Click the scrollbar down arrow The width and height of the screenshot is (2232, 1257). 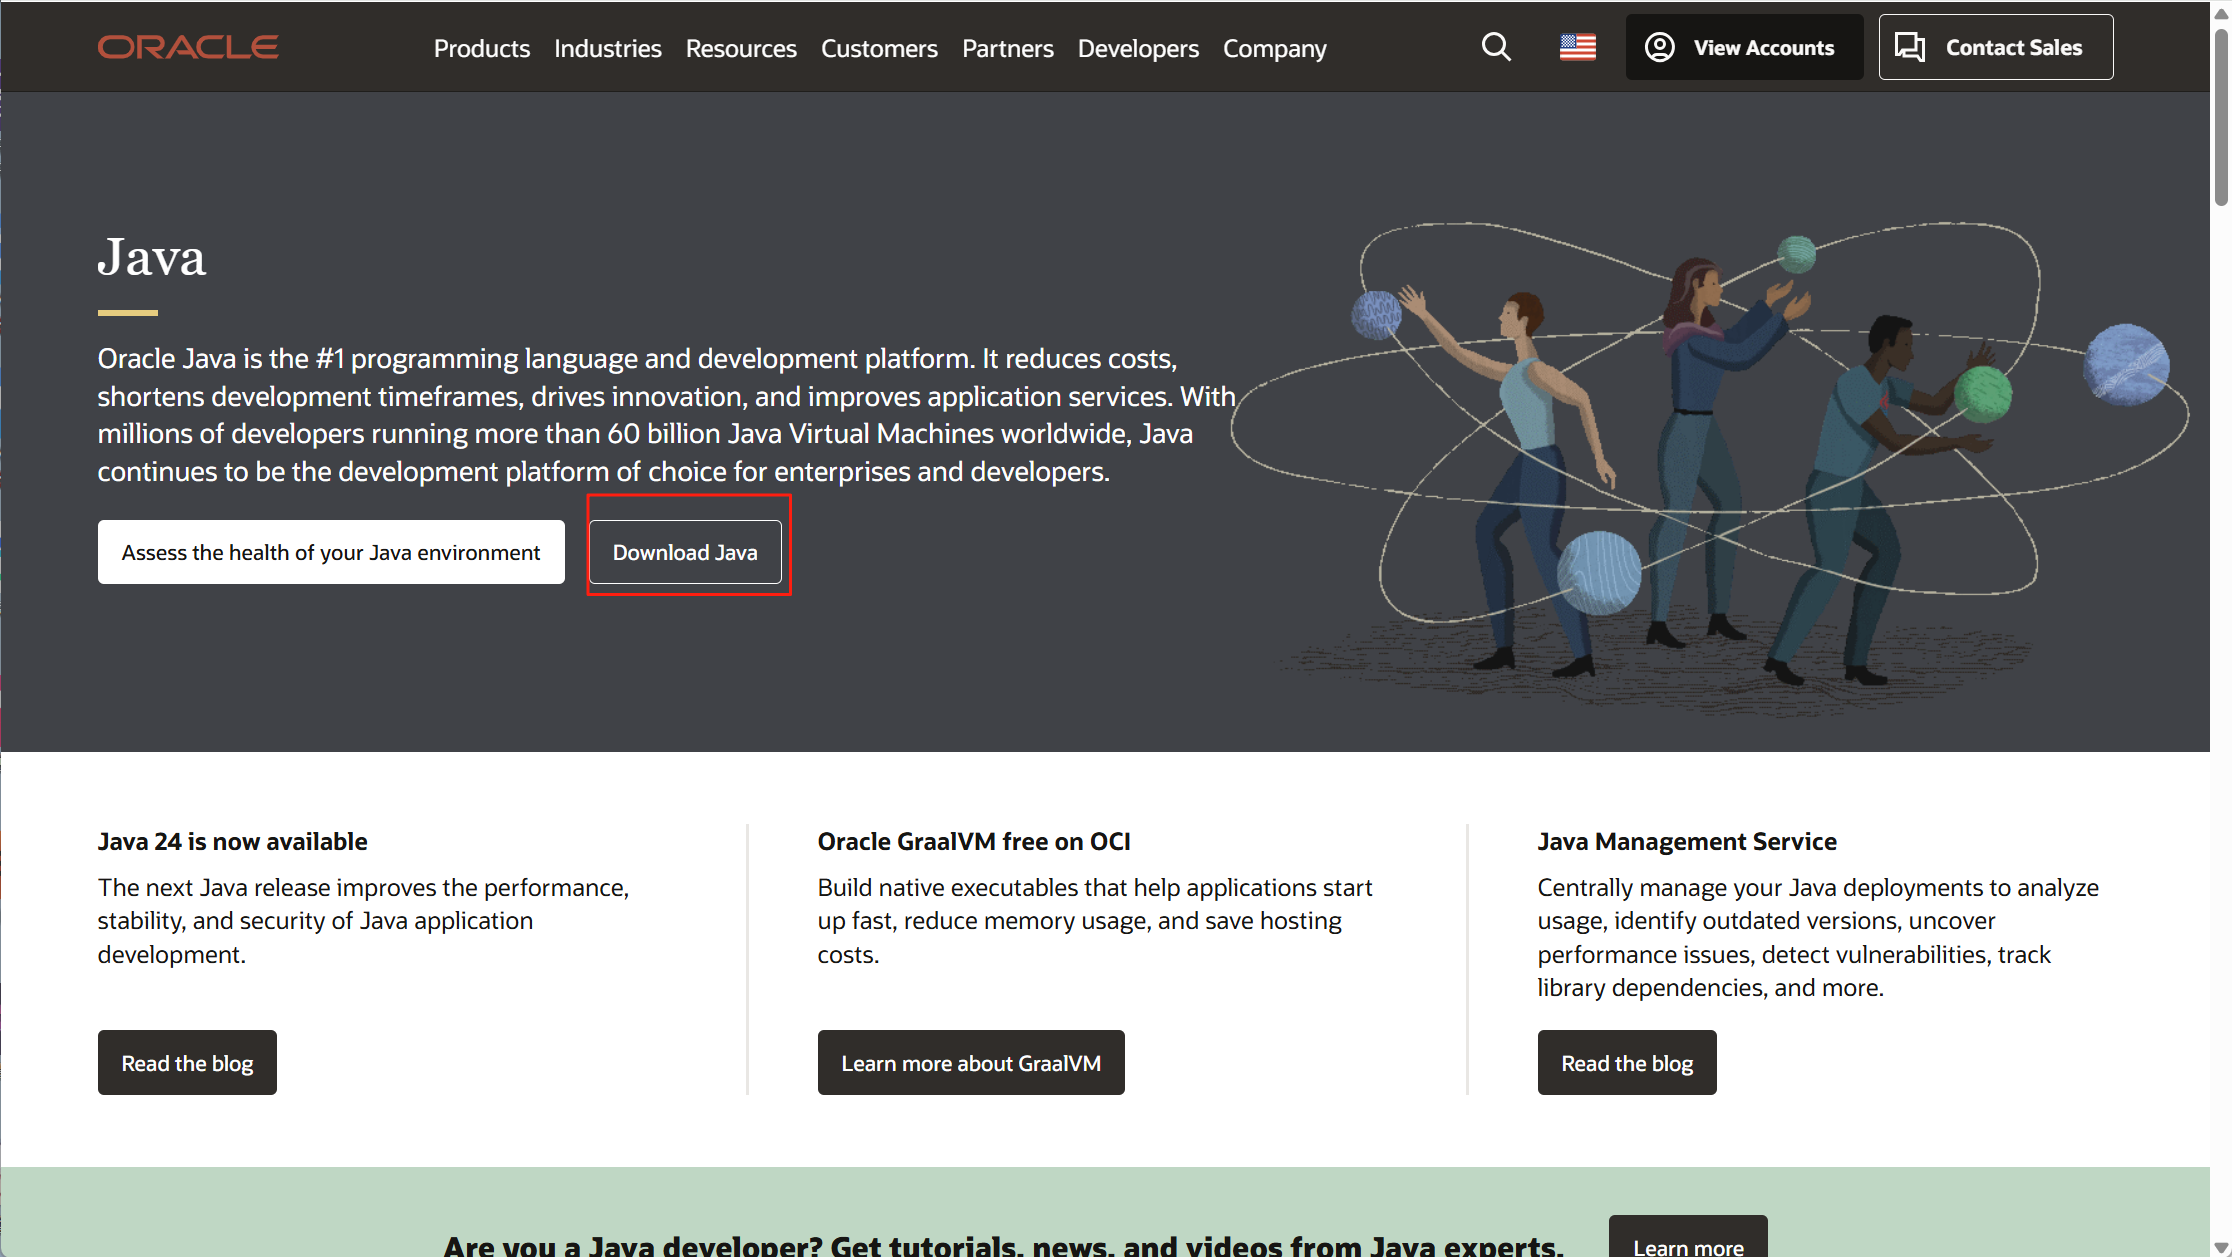click(x=2221, y=1247)
